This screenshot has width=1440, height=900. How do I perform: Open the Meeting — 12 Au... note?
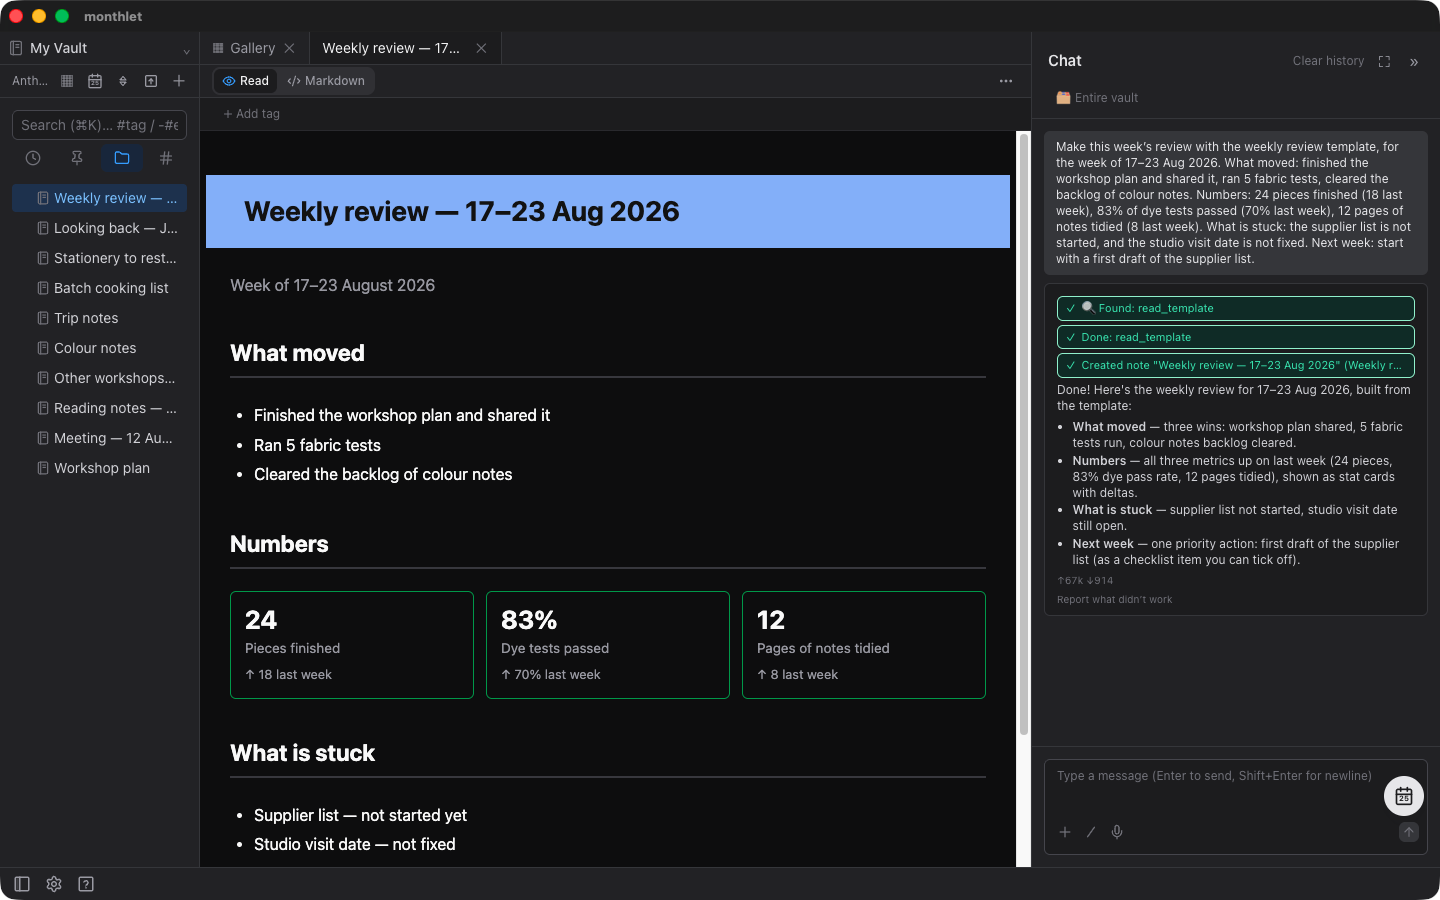(99, 438)
